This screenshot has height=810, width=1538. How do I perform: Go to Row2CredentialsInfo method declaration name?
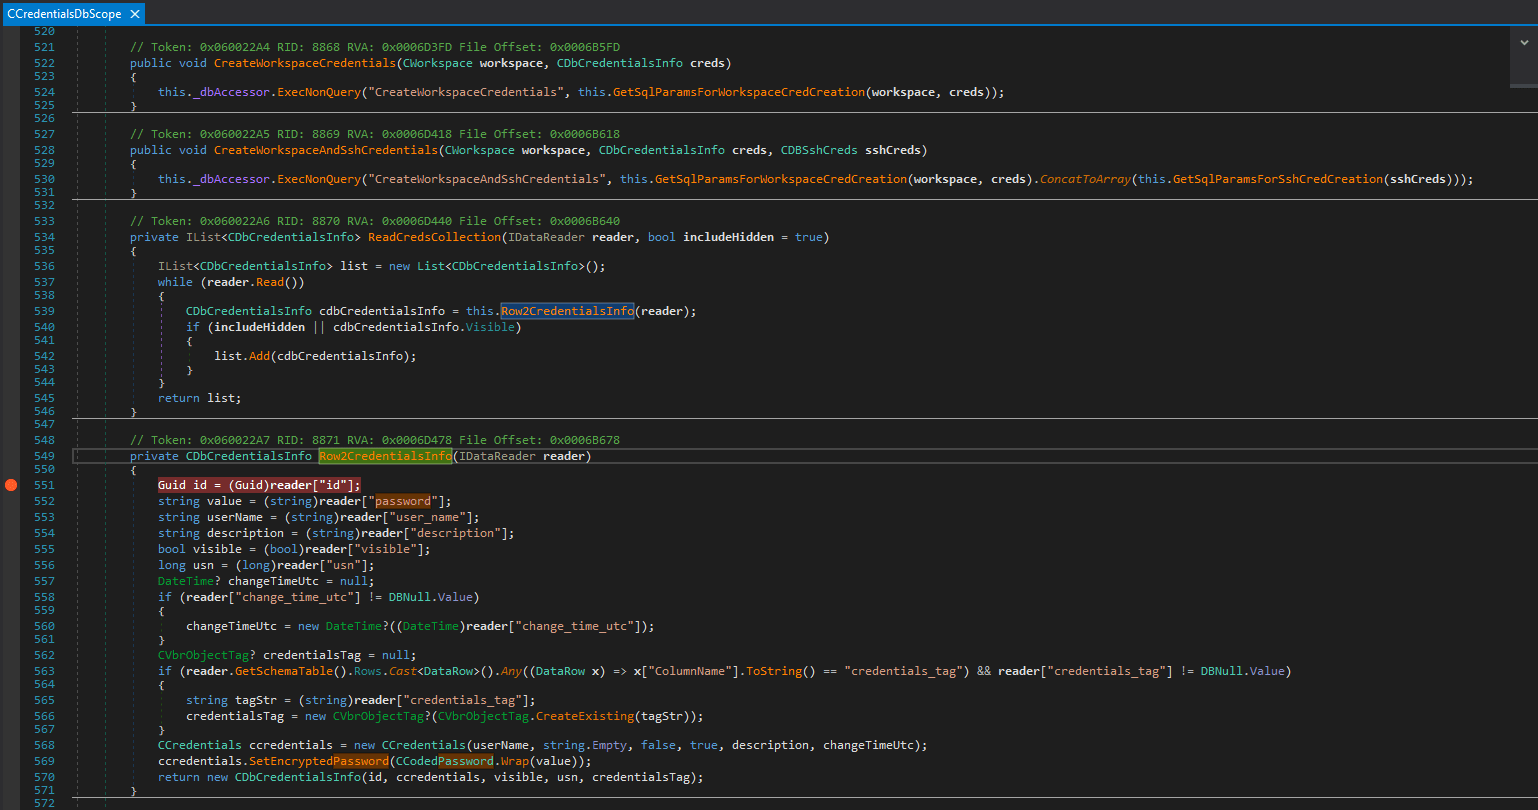coord(385,456)
